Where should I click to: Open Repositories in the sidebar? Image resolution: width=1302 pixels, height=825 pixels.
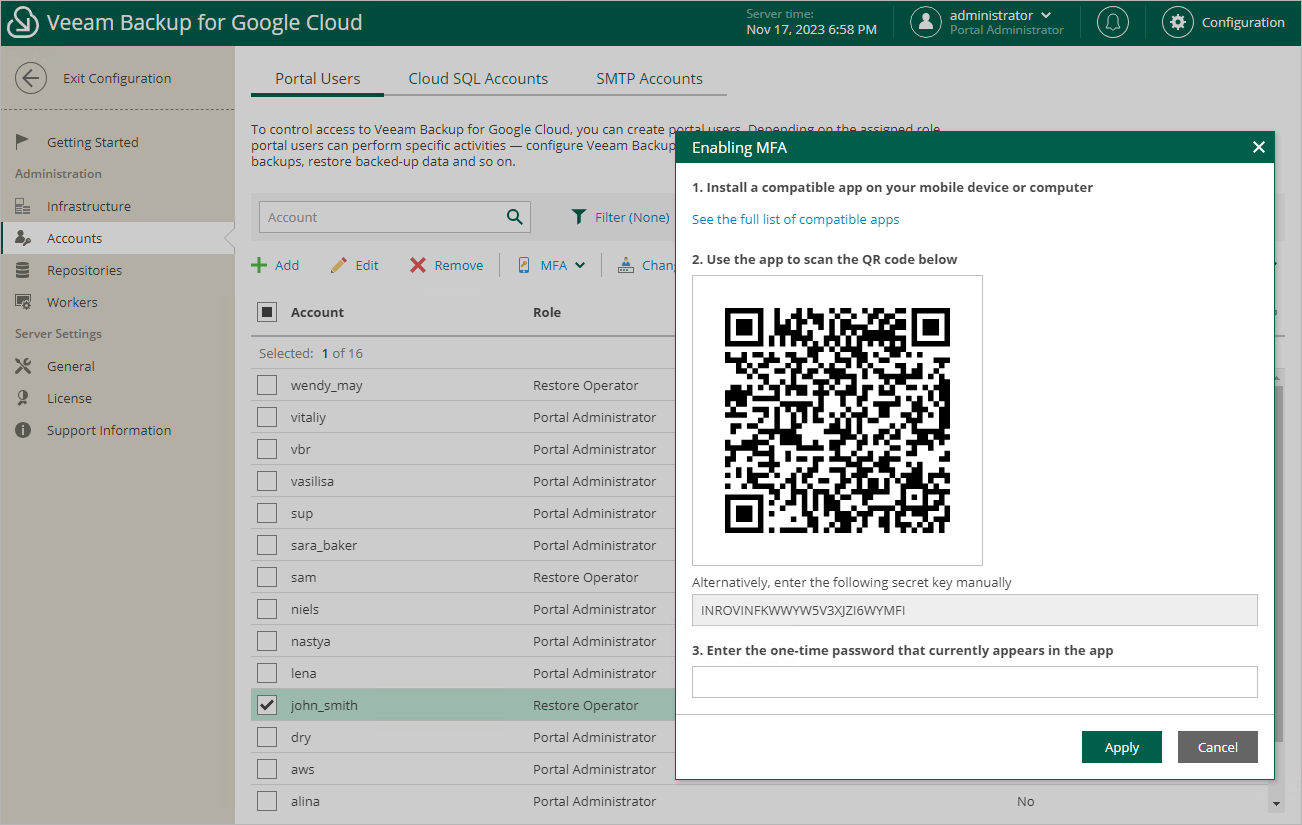(x=84, y=270)
